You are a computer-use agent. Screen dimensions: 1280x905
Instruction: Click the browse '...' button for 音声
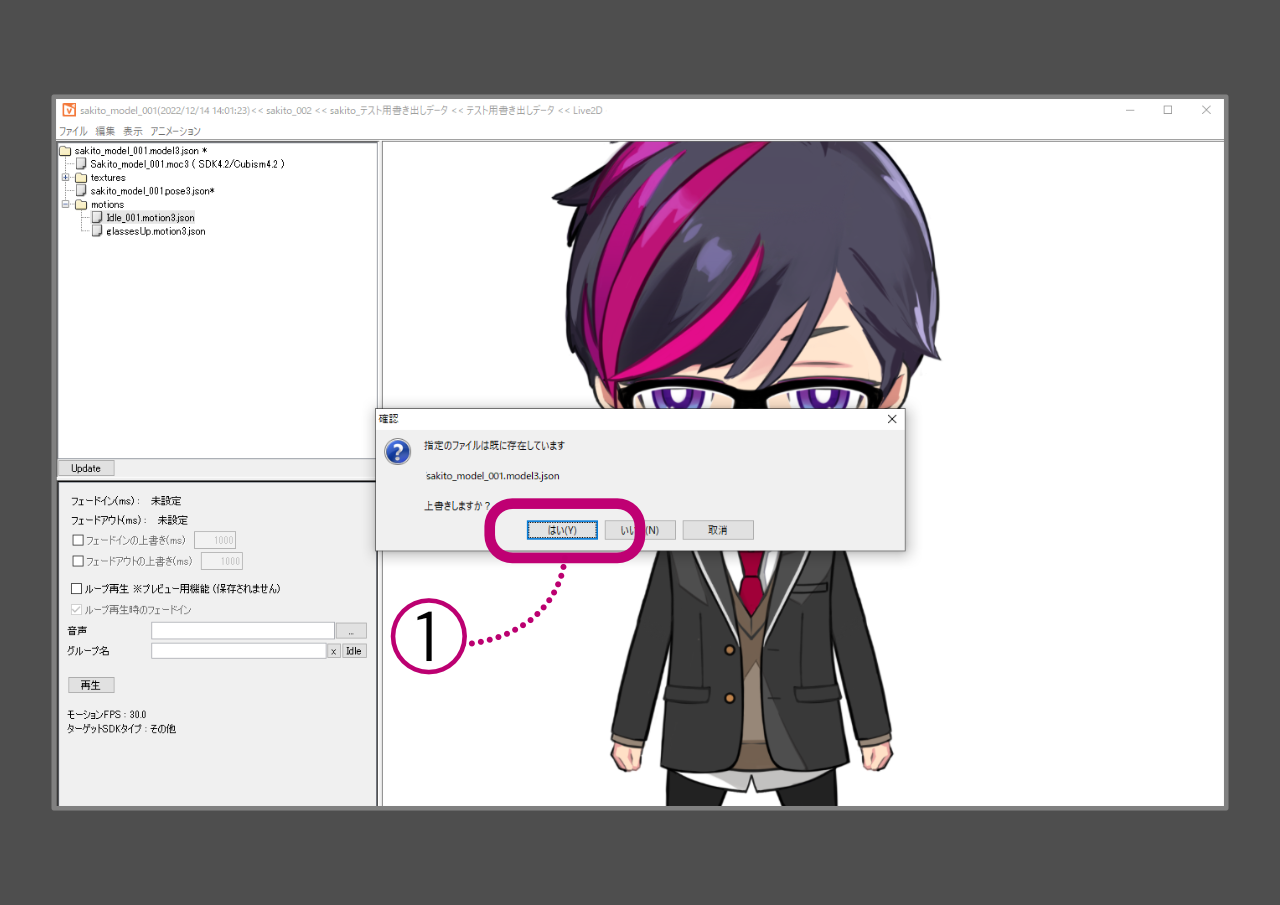[351, 631]
